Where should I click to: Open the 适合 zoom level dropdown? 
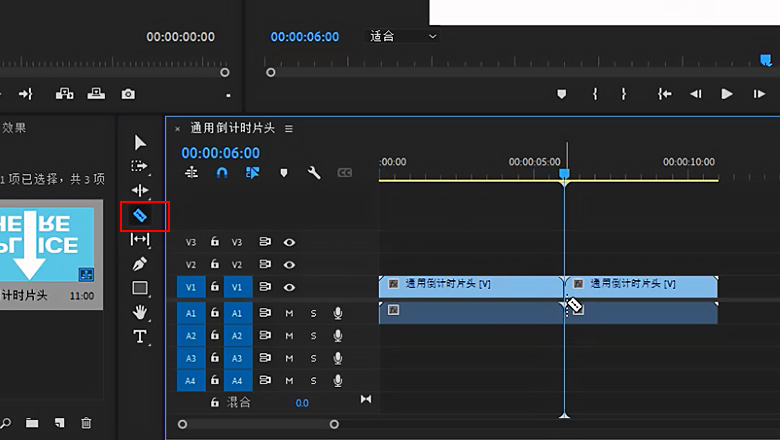click(x=402, y=36)
